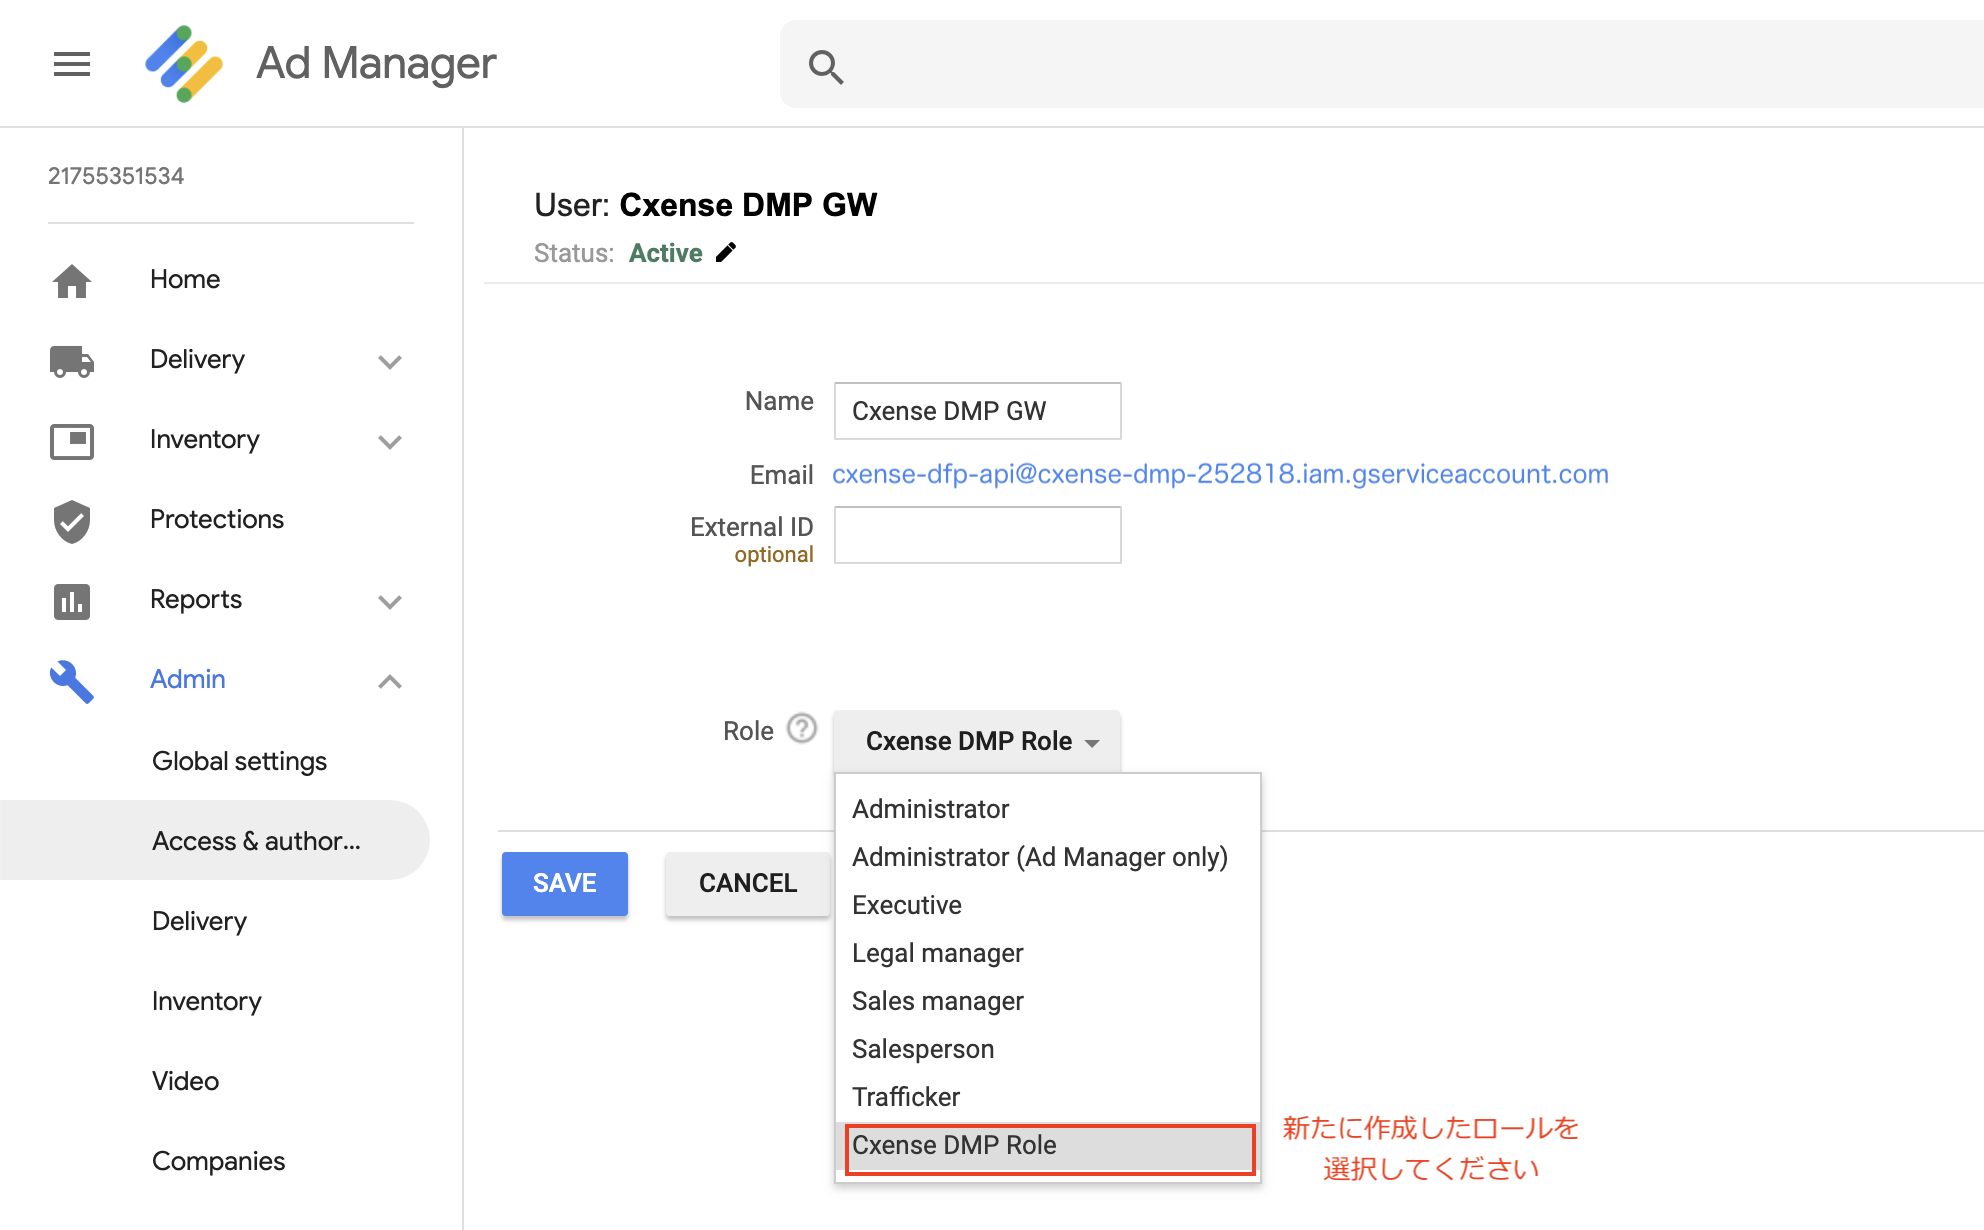Click the External ID input field
1984x1230 pixels.
tap(978, 535)
